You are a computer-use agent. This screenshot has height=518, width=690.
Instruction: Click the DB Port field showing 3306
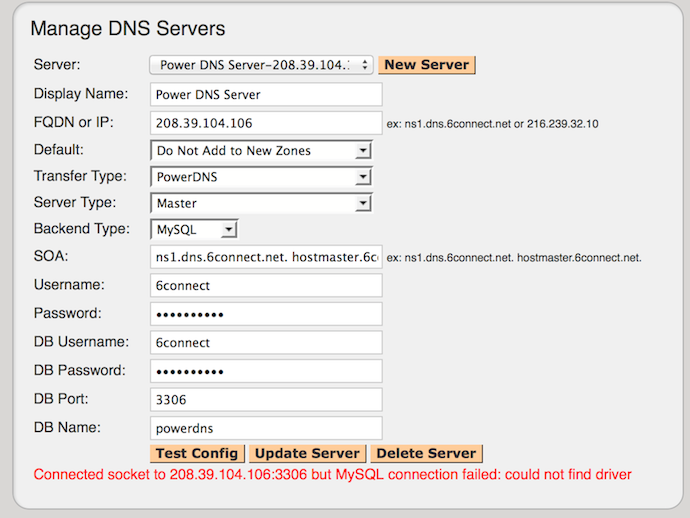(266, 399)
